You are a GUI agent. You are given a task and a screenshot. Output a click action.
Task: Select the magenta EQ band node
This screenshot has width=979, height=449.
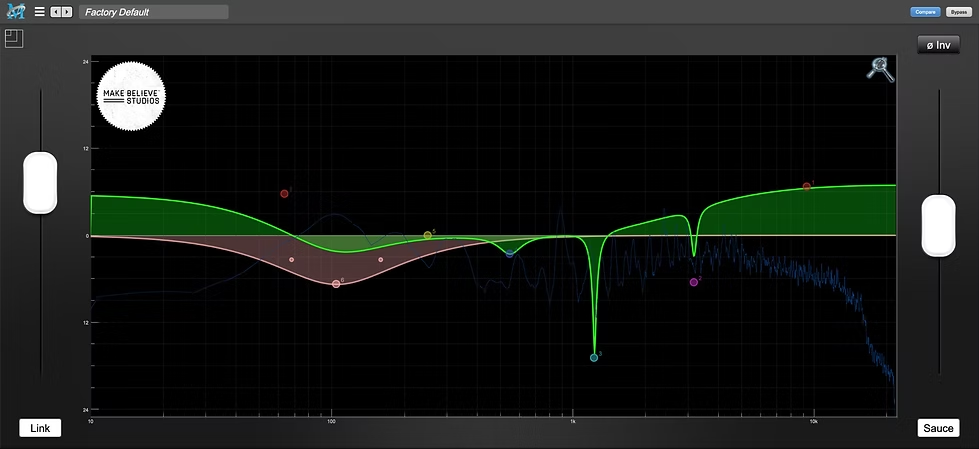(x=694, y=282)
